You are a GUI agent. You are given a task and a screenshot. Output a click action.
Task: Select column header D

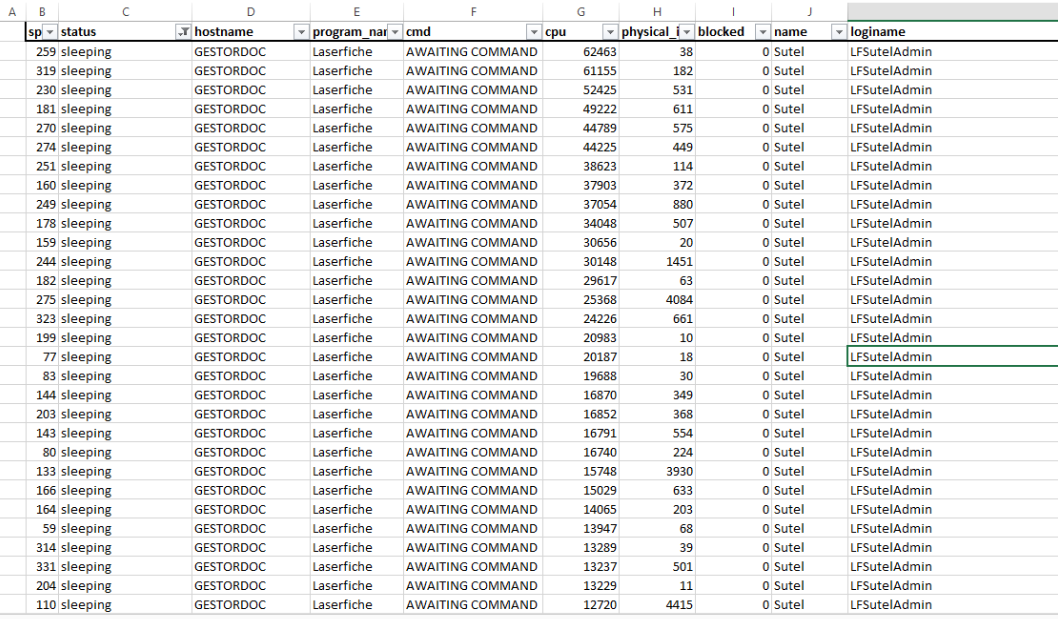[251, 11]
